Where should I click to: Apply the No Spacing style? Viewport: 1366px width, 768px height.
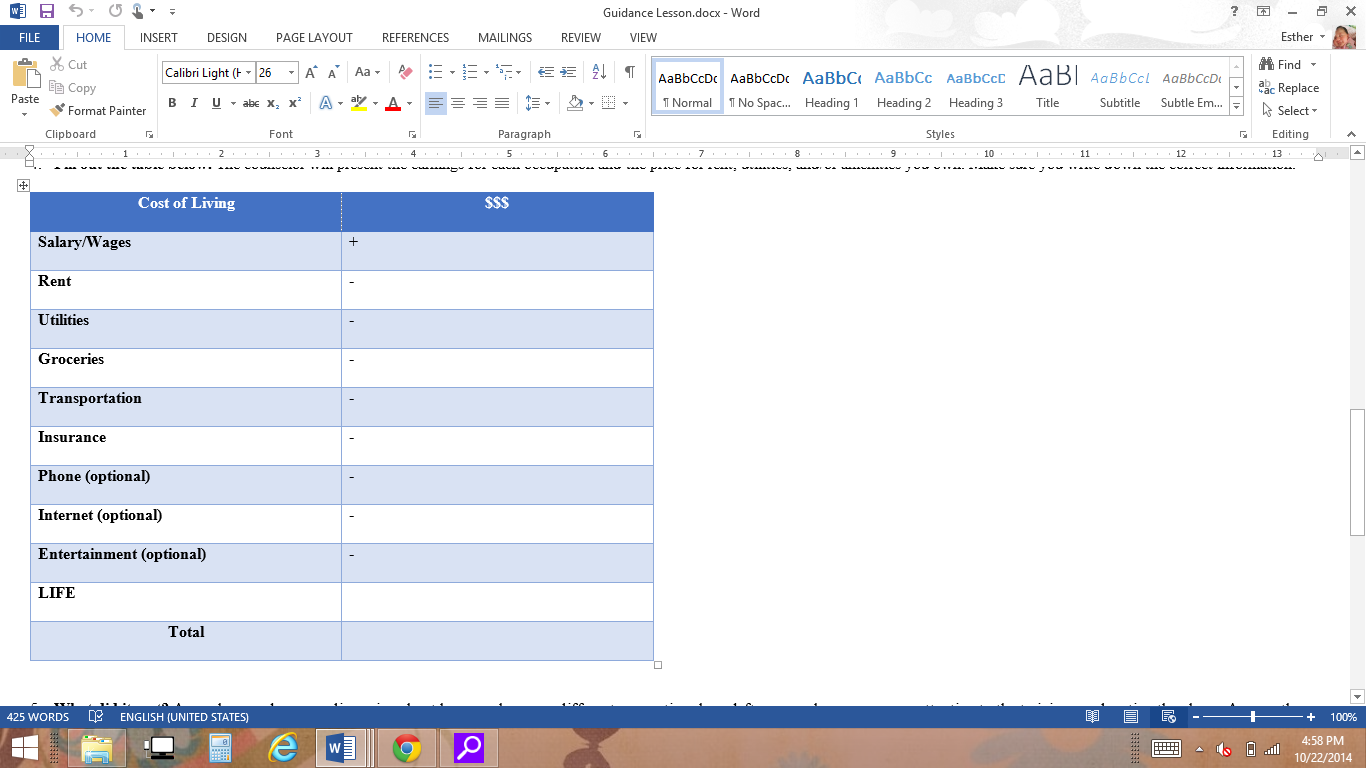[760, 87]
